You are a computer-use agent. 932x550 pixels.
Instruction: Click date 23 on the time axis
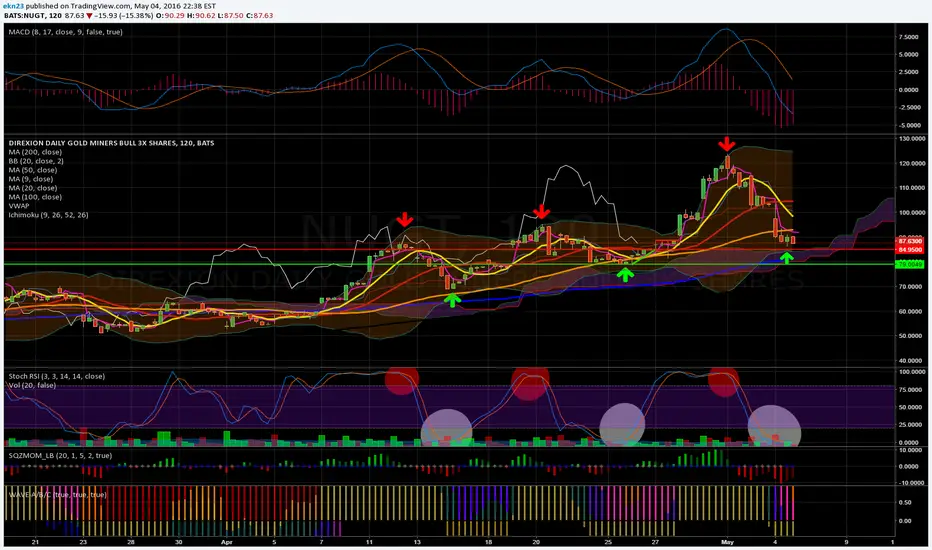click(83, 542)
